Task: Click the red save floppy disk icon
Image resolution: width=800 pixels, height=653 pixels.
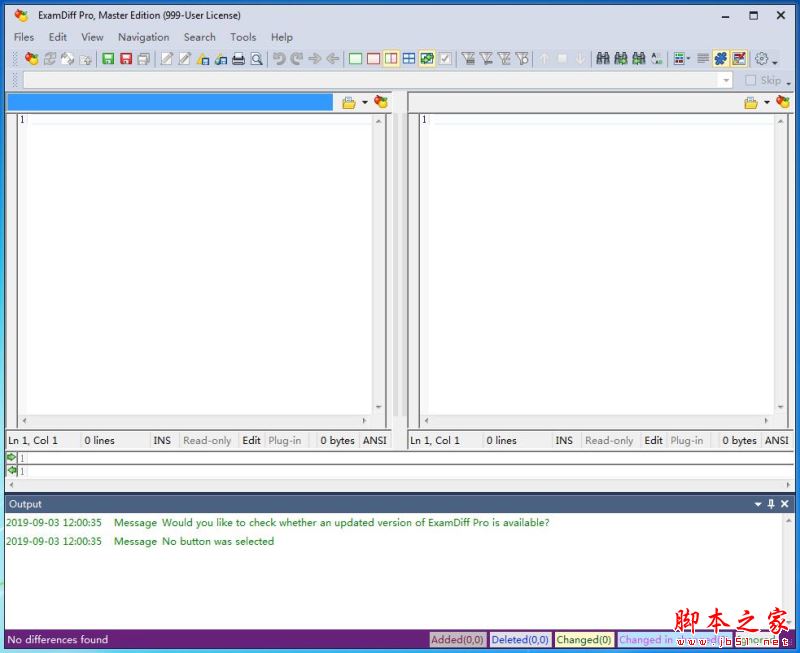Action: coord(126,59)
